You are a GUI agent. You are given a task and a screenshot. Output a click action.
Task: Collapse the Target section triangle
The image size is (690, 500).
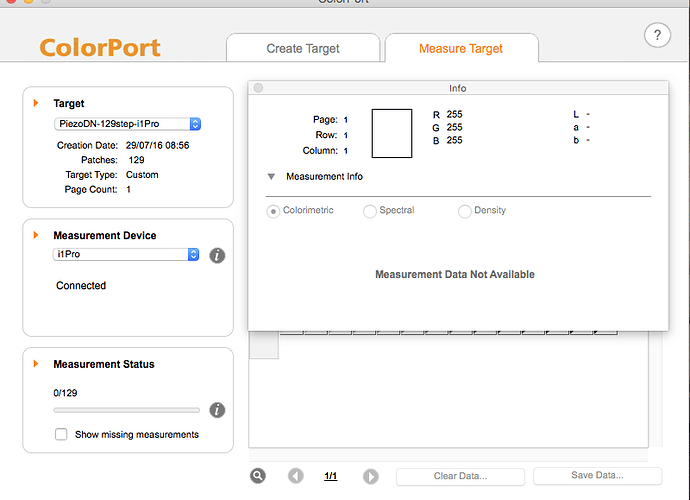point(36,103)
